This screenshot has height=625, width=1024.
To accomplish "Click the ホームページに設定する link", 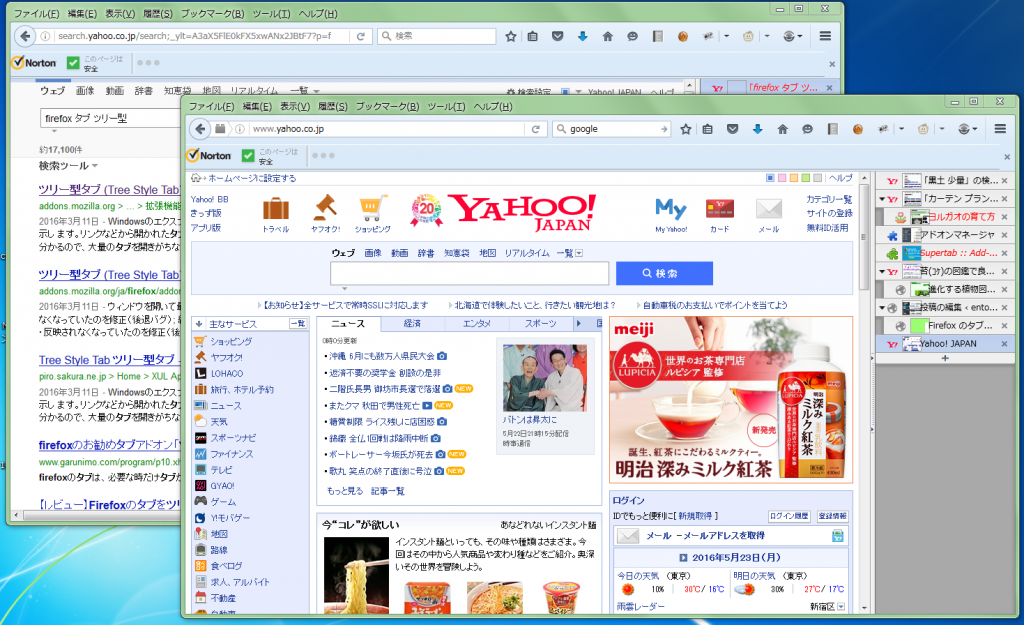I will (x=252, y=178).
